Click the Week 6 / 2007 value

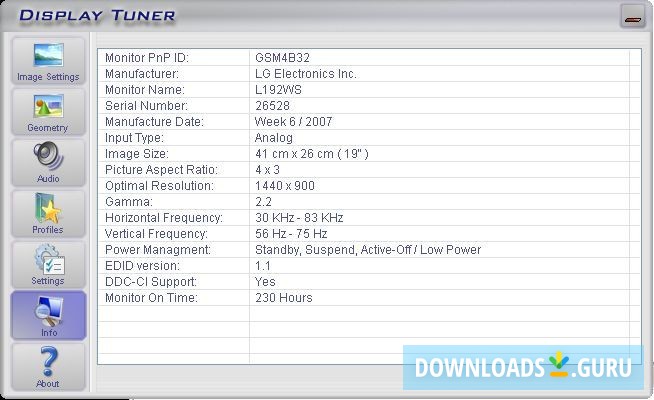coord(294,122)
